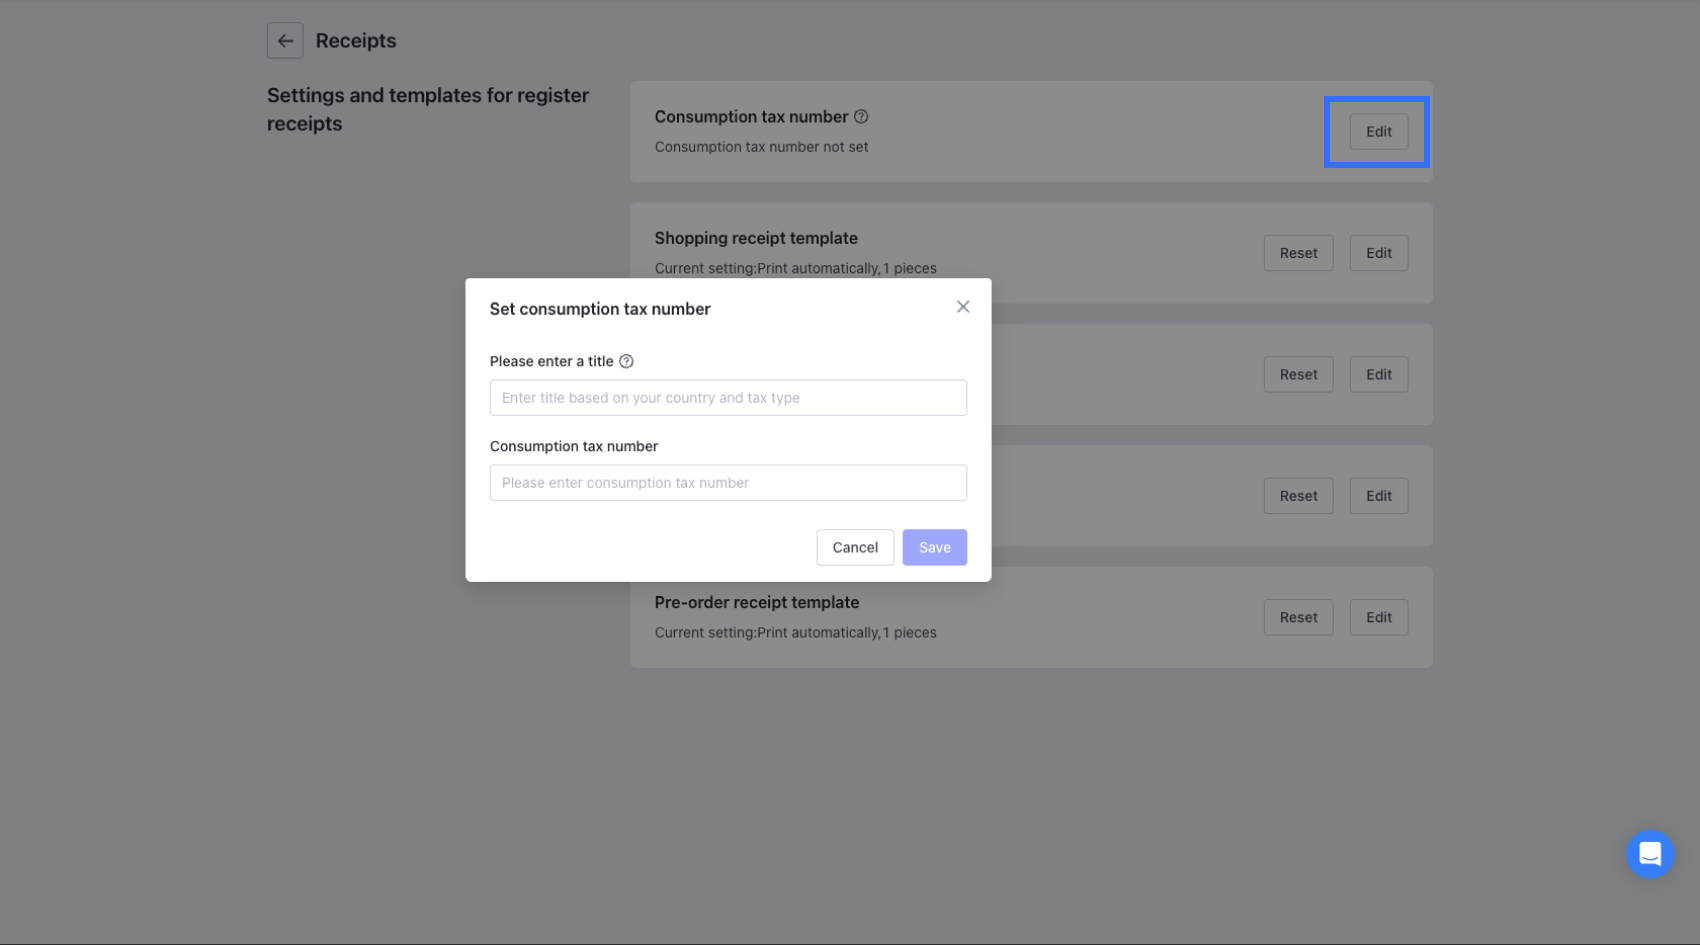Edit the Pre-order receipt template

[1378, 617]
